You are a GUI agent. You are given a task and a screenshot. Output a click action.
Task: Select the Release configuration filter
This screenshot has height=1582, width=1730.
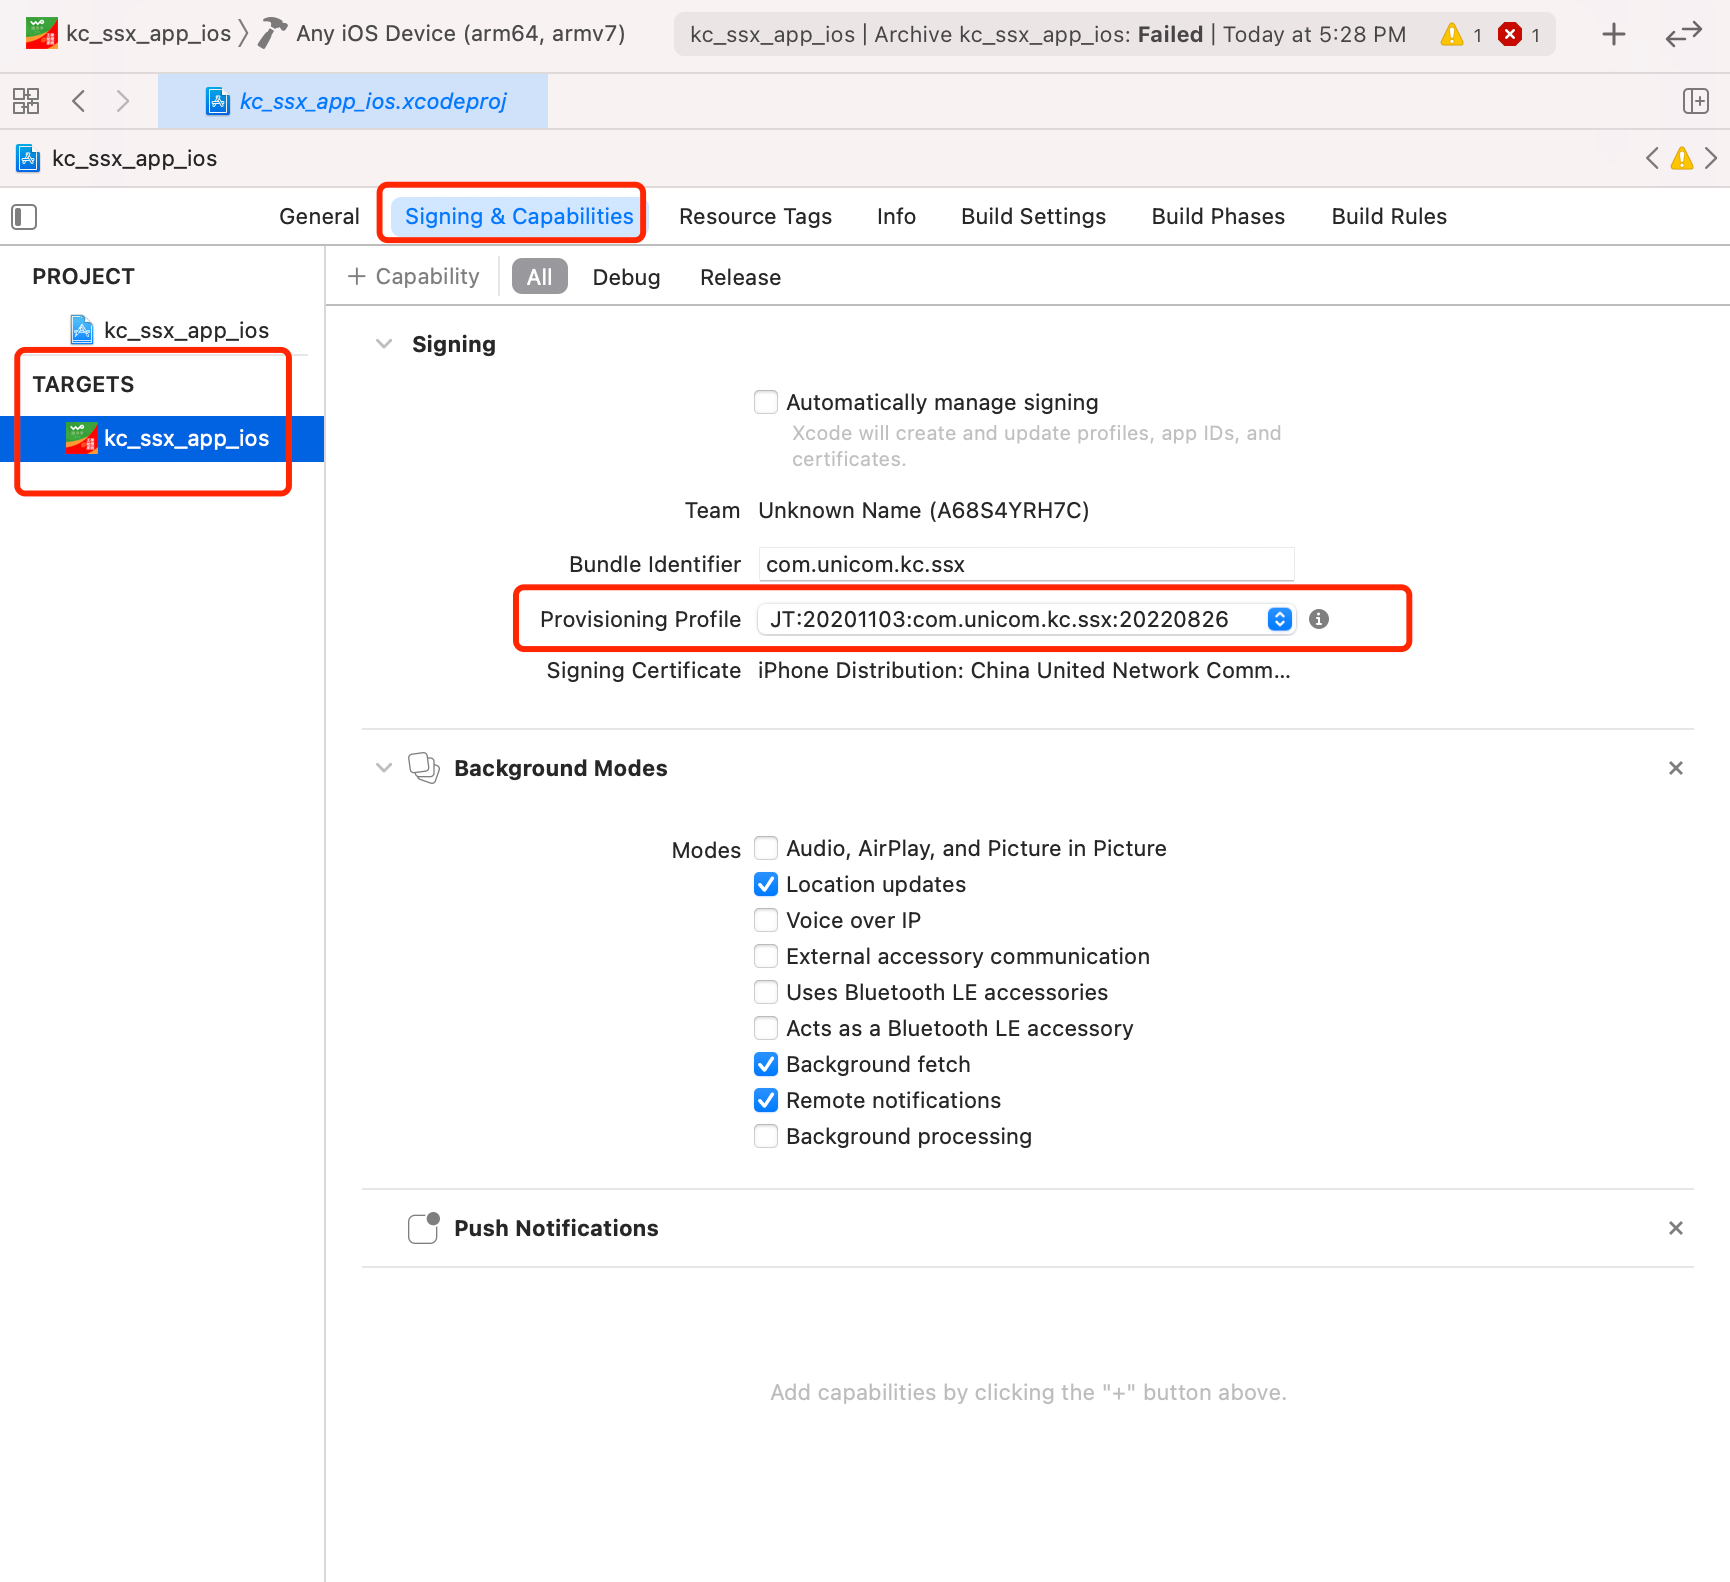tap(740, 277)
